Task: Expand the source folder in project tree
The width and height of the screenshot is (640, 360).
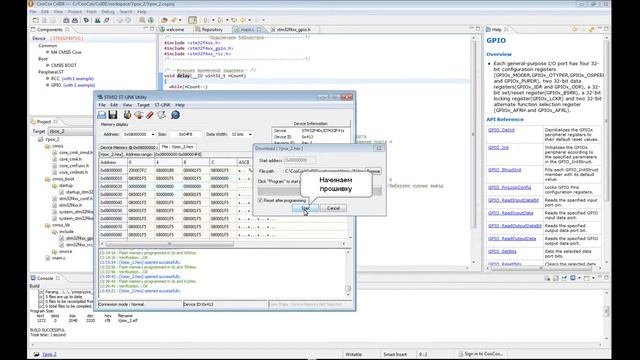Action: coord(55,251)
